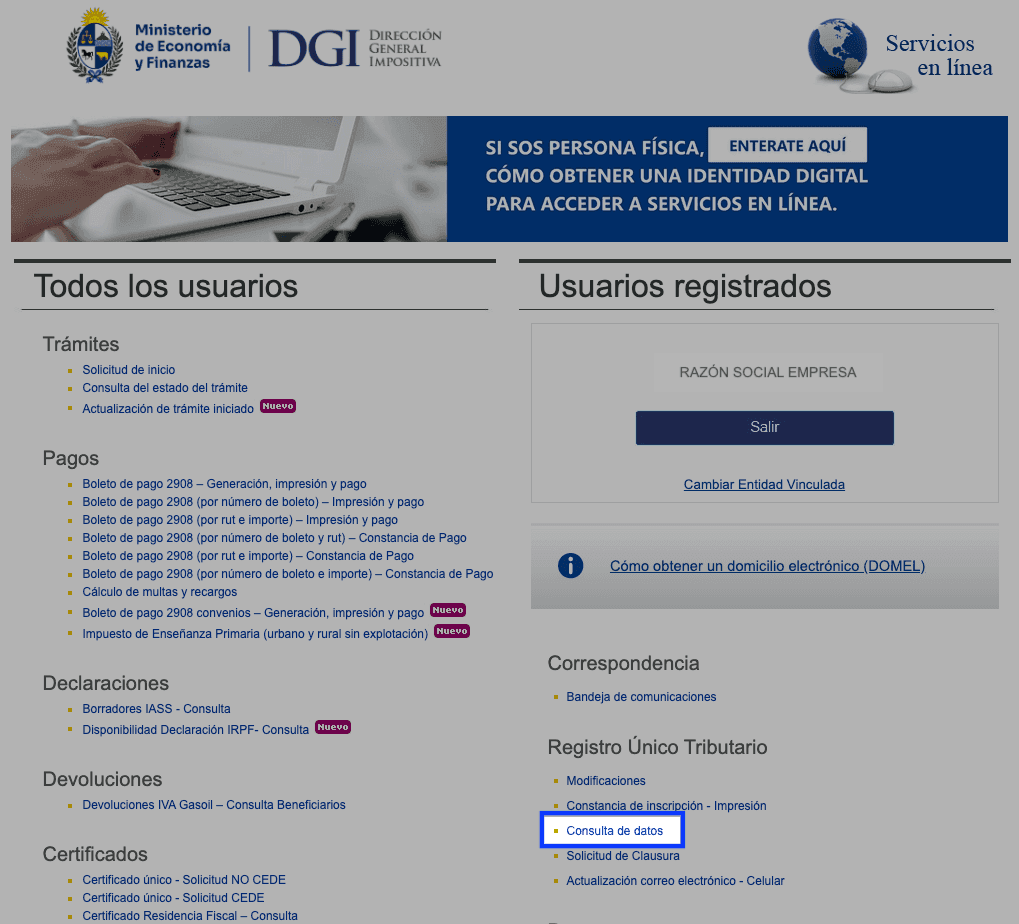Viewport: 1019px width, 924px height.
Task: Click the Usuarios registrados heading
Action: [x=685, y=287]
